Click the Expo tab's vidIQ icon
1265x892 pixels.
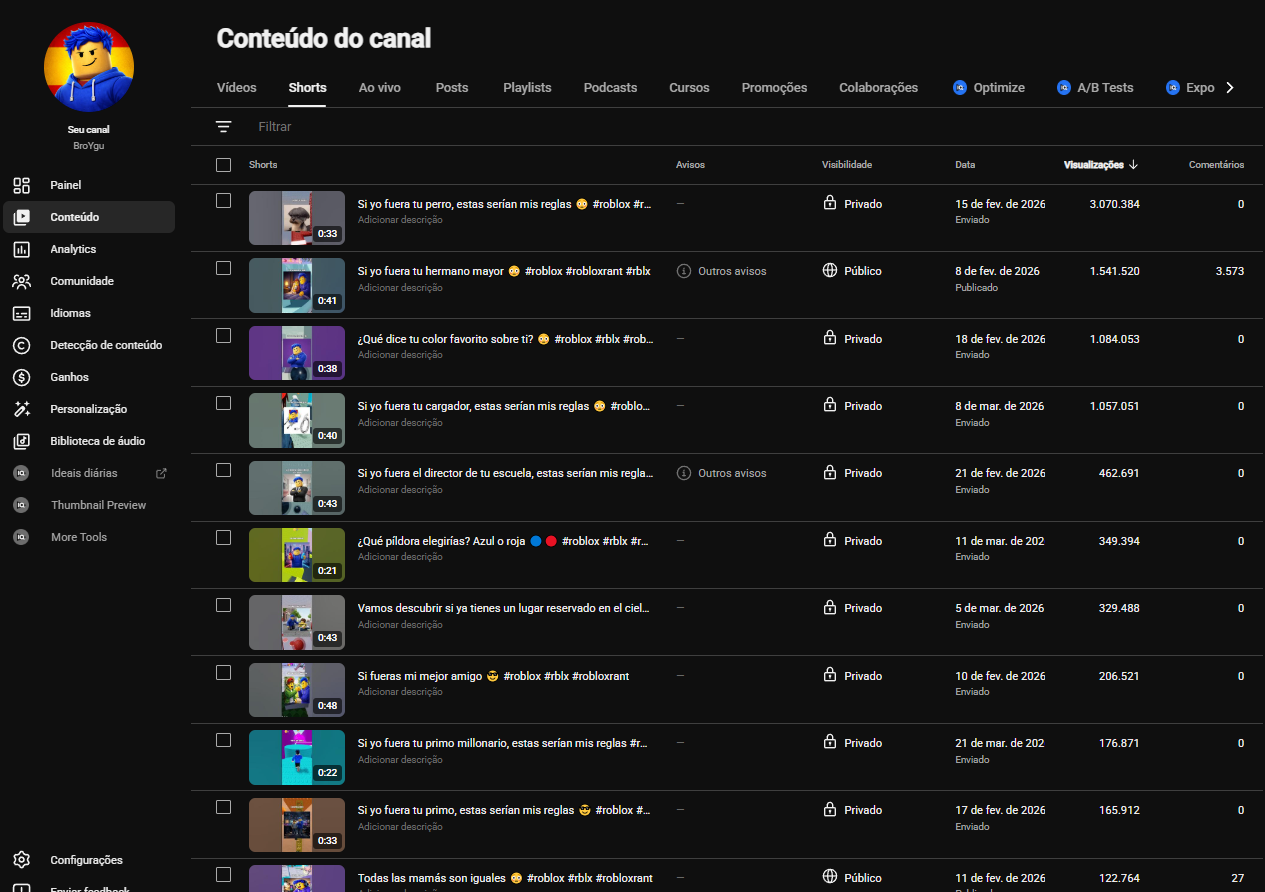(1173, 88)
